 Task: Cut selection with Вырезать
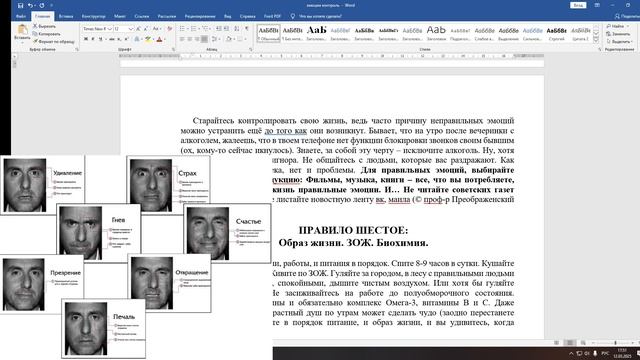tap(44, 26)
